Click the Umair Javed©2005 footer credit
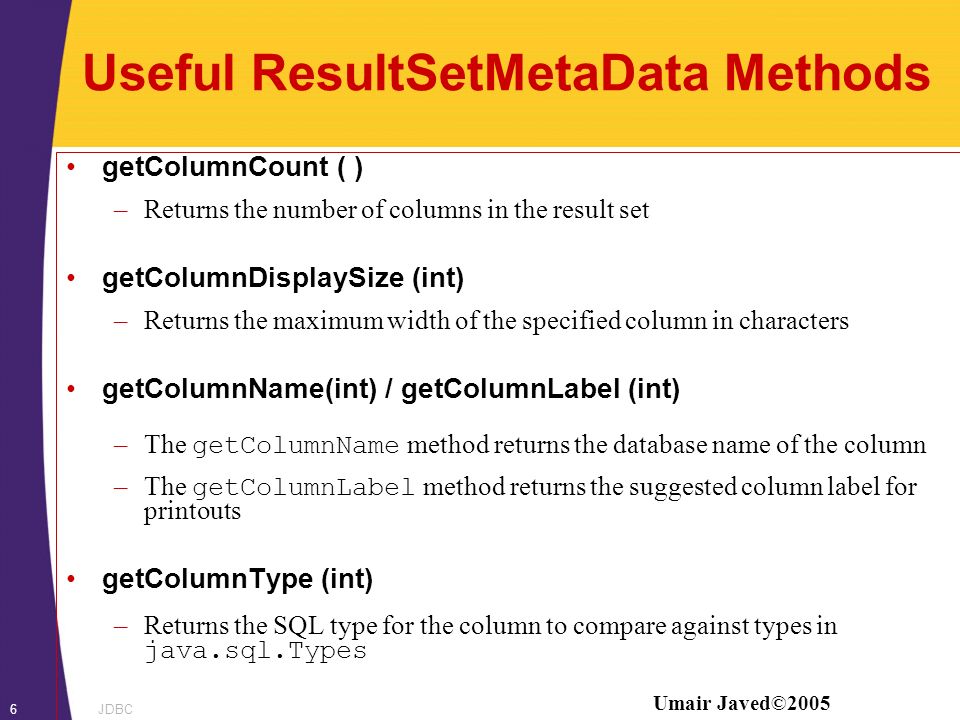This screenshot has height=720, width=960. (741, 703)
